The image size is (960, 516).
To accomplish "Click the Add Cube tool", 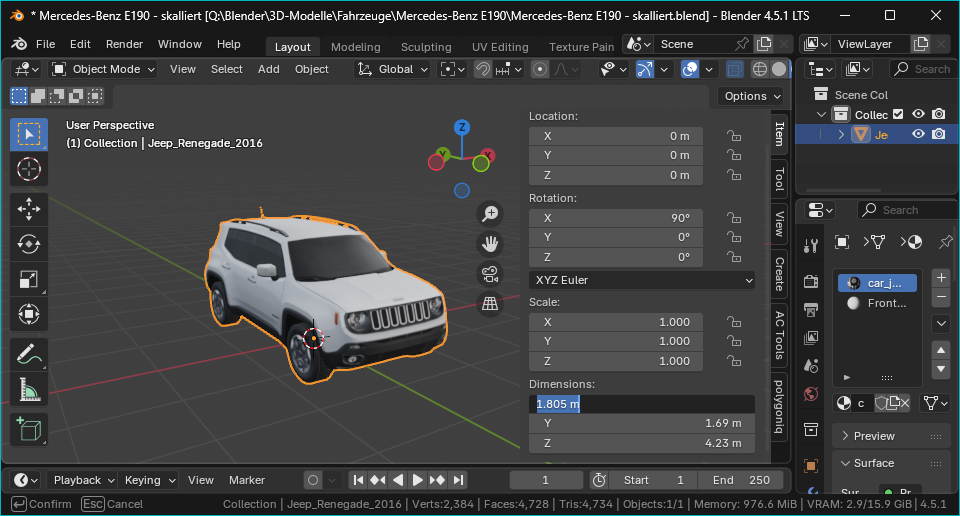I will point(29,430).
